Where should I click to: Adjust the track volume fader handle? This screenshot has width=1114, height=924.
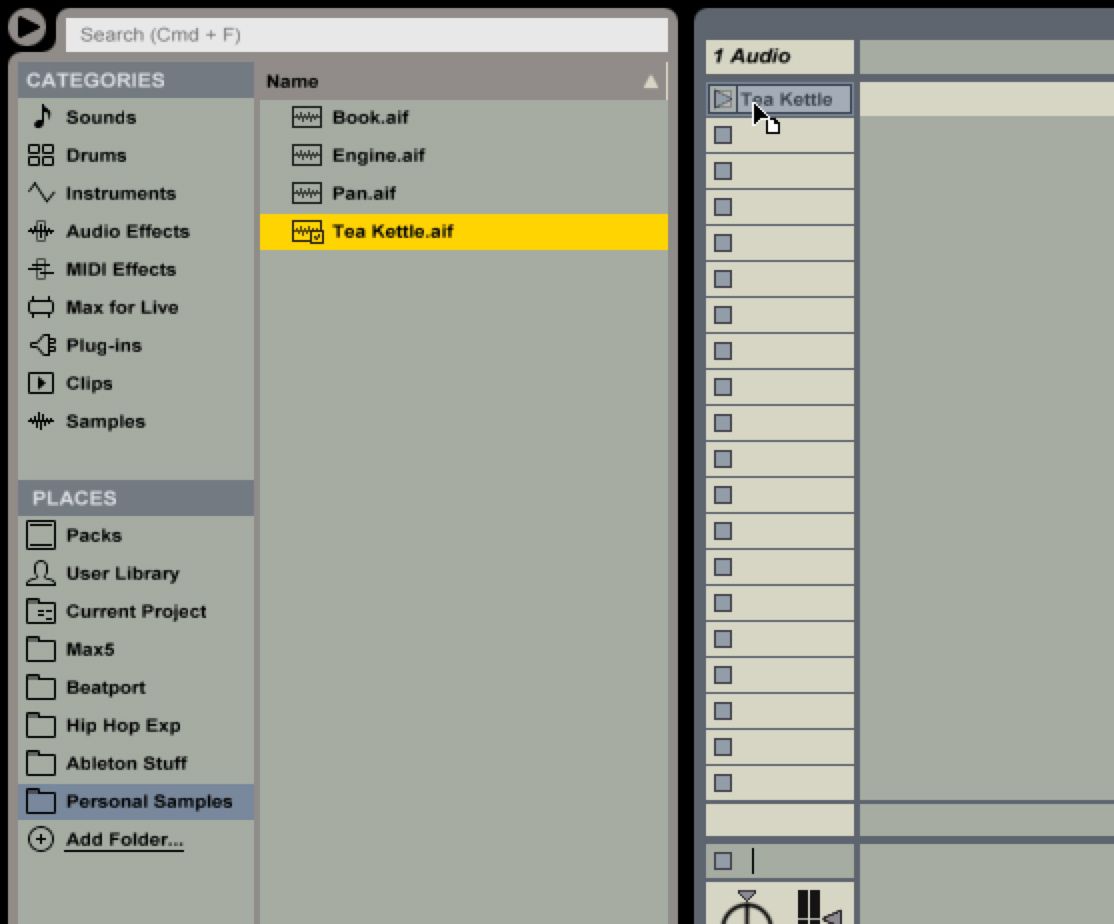833,916
